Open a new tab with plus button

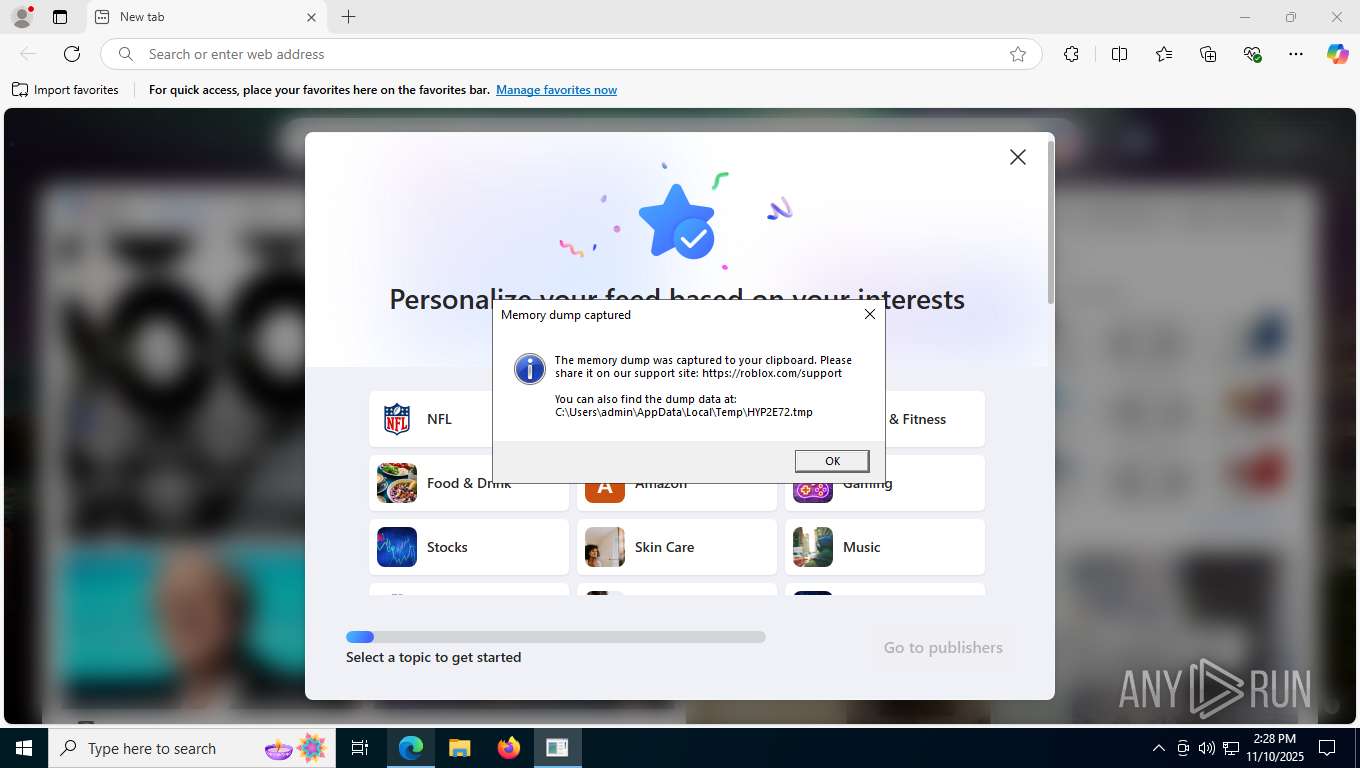[x=348, y=17]
